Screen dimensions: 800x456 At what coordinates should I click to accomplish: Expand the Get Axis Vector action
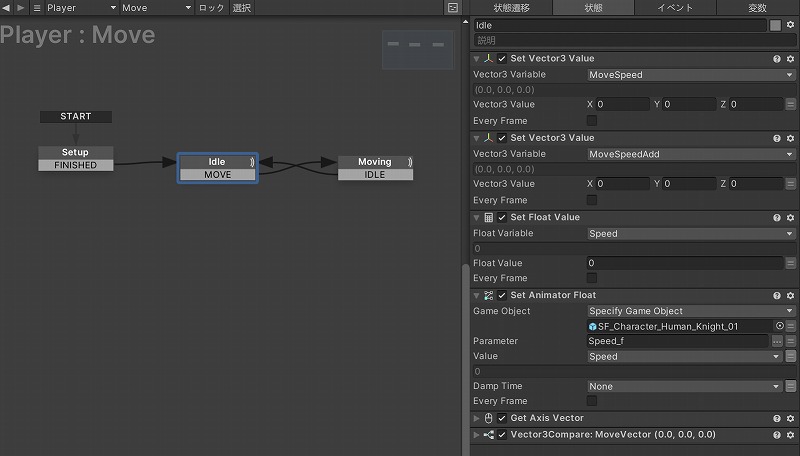(477, 418)
